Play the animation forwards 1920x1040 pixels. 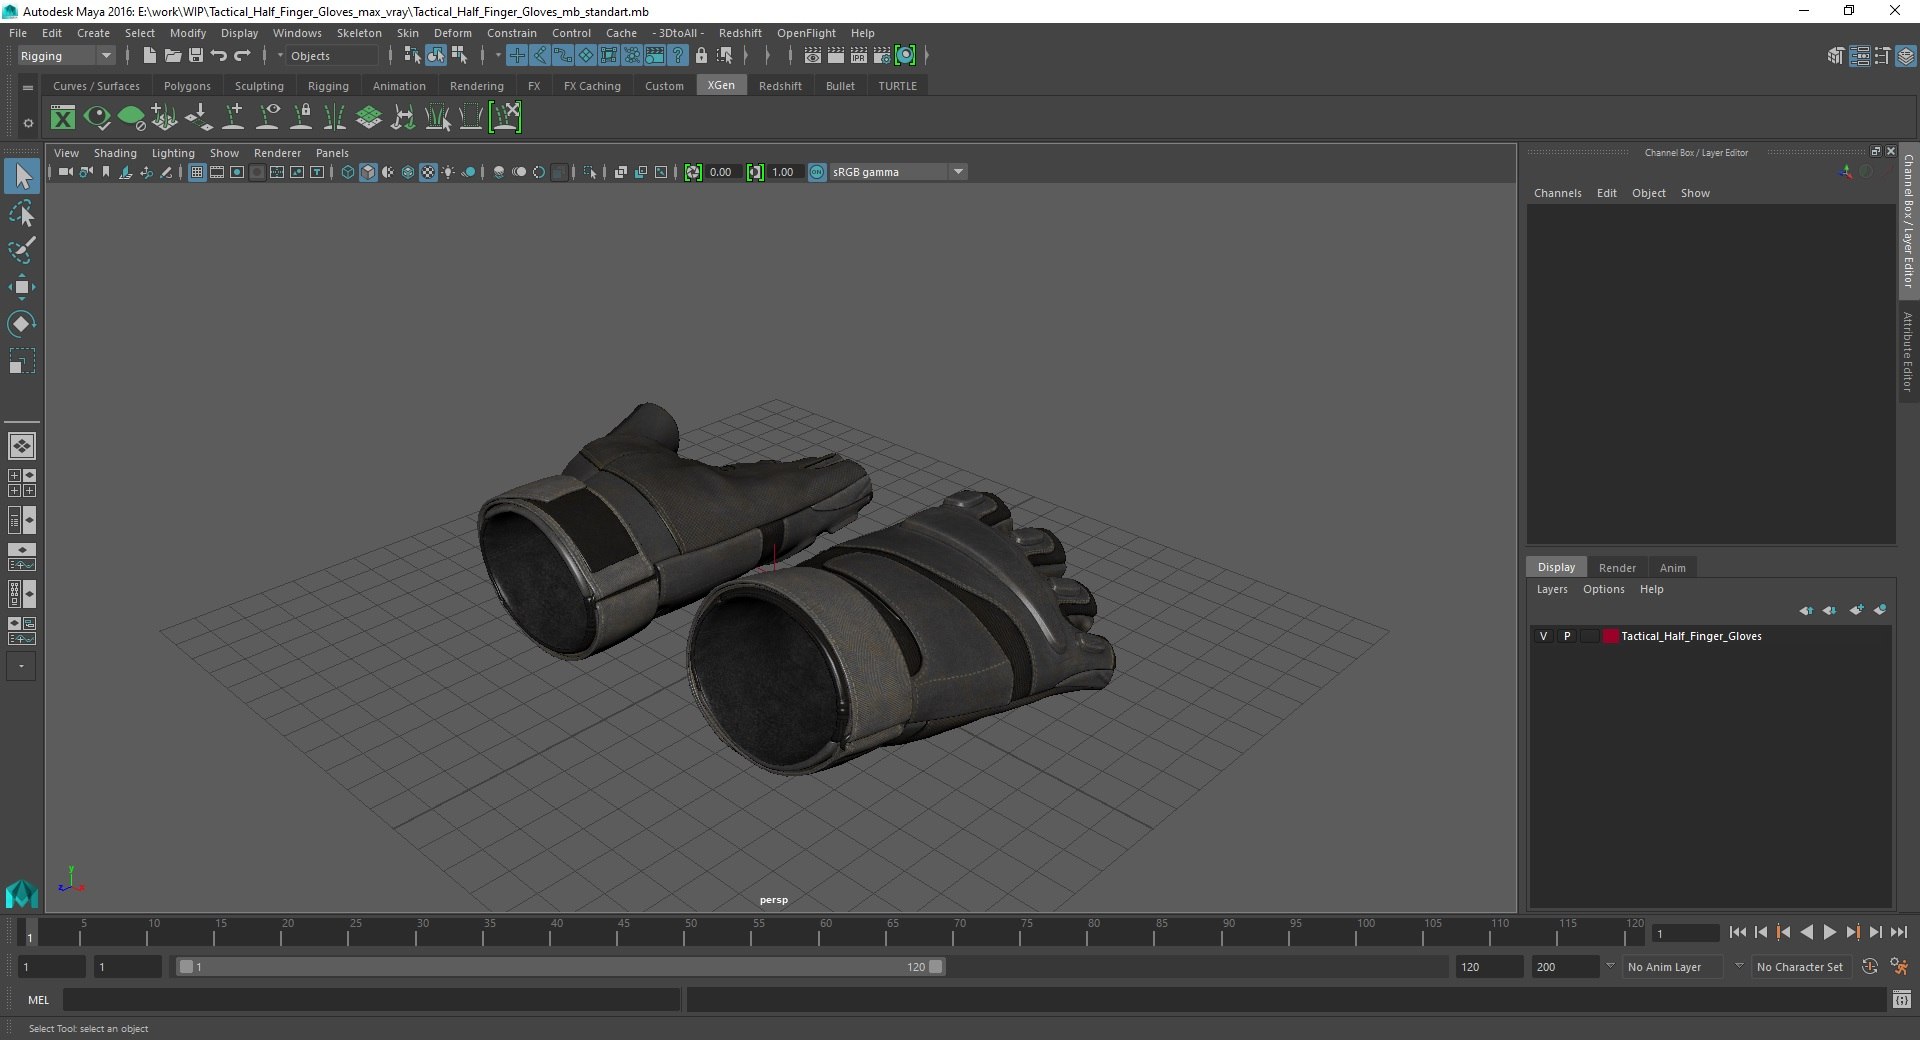click(x=1829, y=932)
